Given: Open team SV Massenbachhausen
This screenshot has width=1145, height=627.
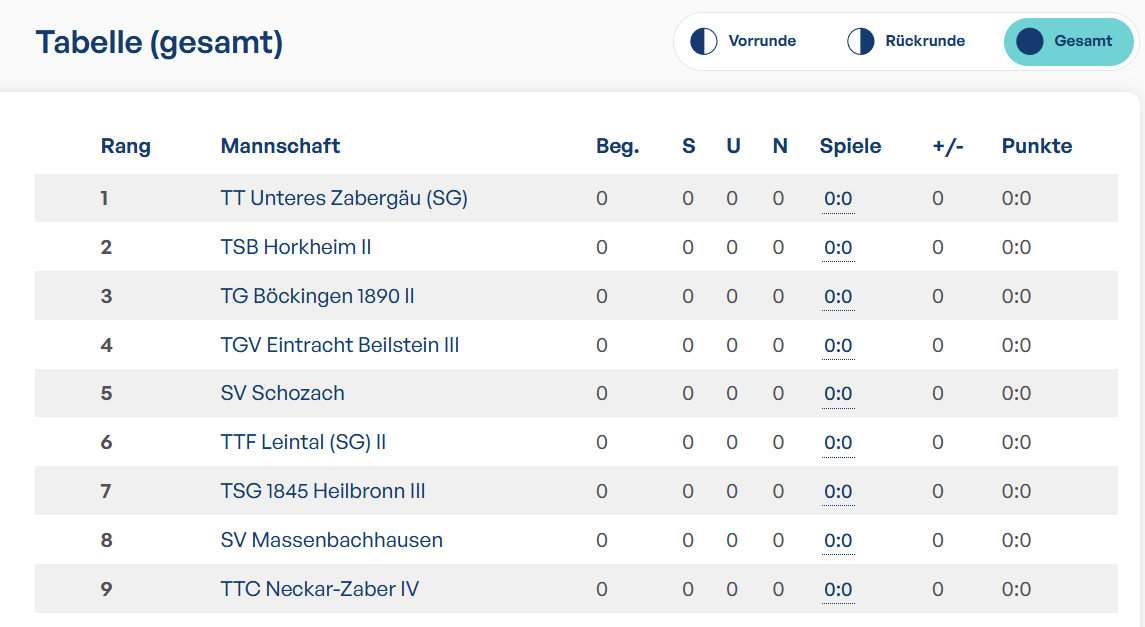Looking at the screenshot, I should click(x=332, y=540).
